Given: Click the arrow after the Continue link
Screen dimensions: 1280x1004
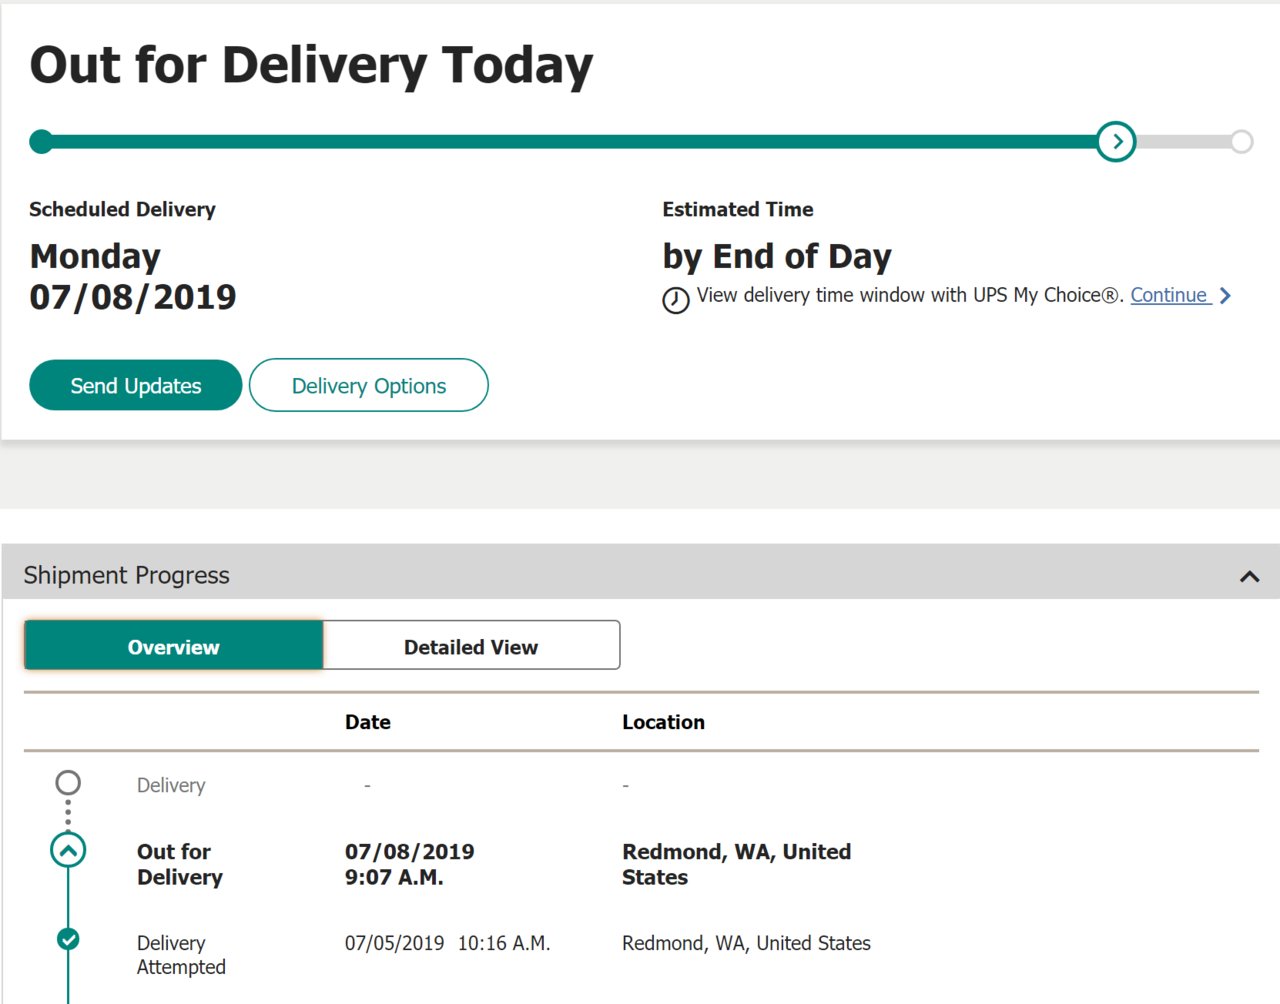Looking at the screenshot, I should pos(1225,296).
